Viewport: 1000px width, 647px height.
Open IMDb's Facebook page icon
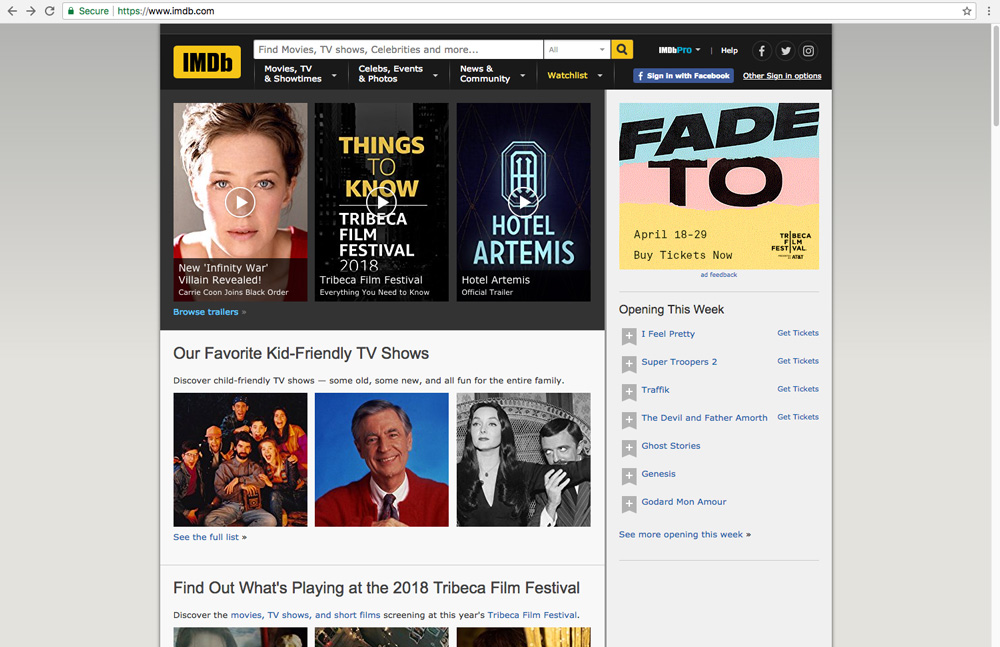(x=761, y=50)
